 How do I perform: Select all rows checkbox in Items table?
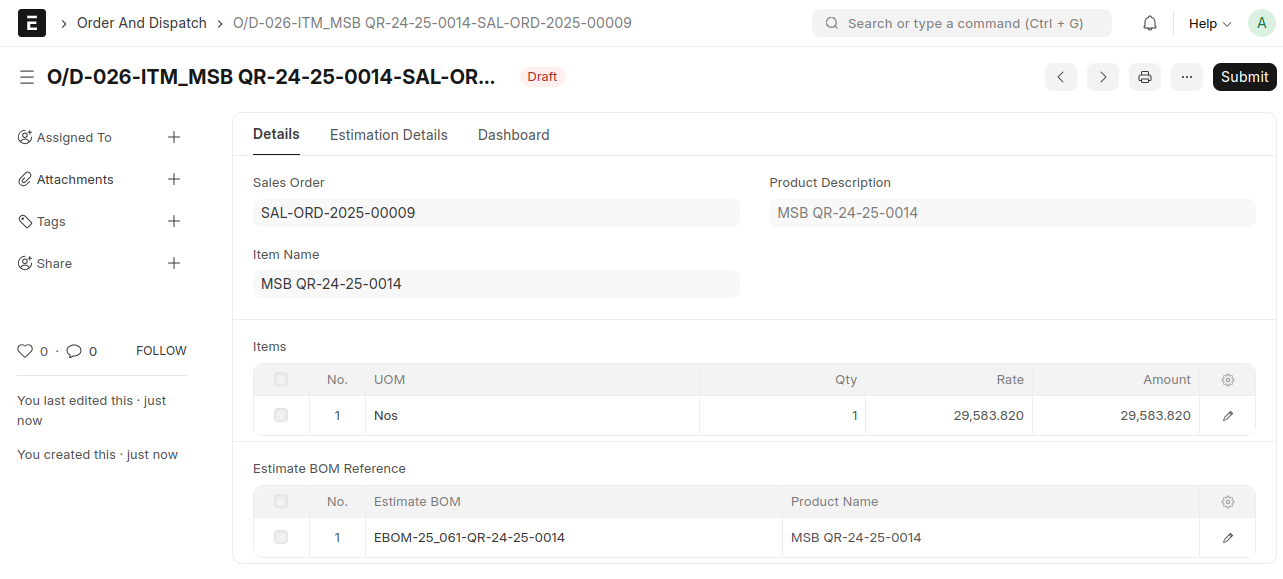coord(281,380)
